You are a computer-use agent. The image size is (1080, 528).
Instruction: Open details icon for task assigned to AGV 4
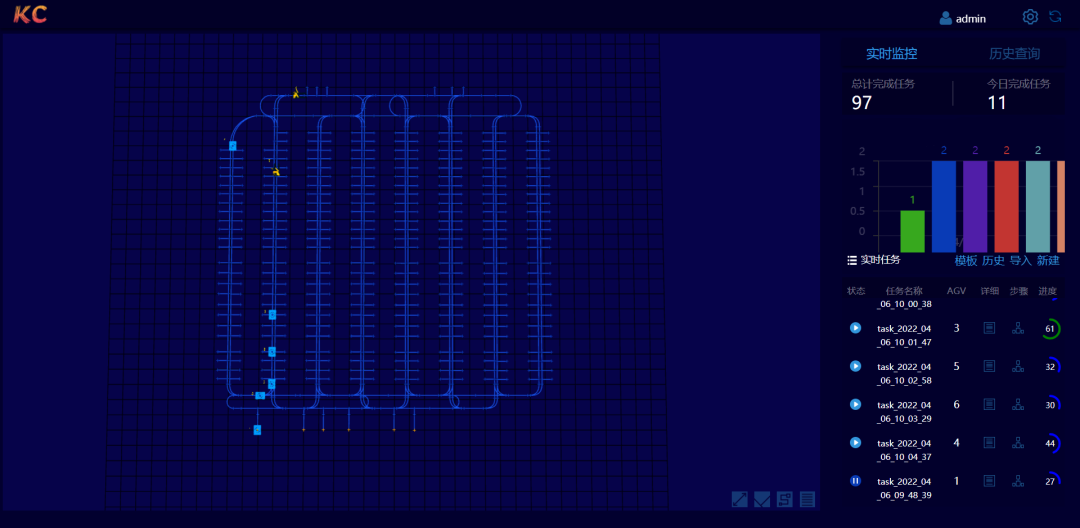989,442
